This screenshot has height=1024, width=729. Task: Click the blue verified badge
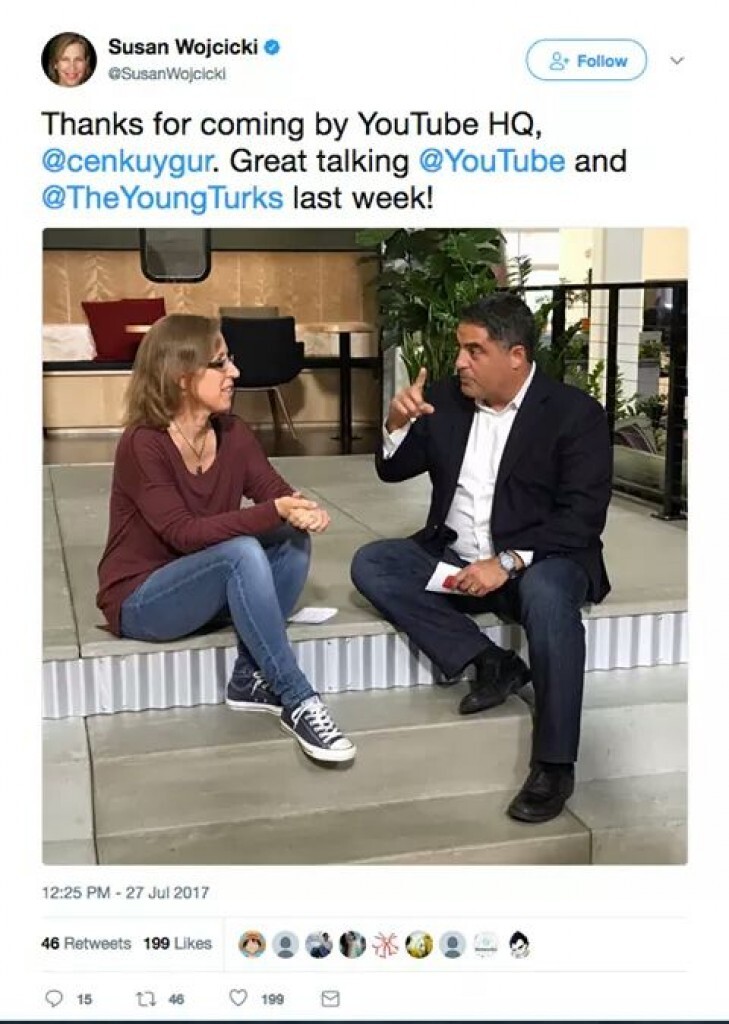[272, 47]
